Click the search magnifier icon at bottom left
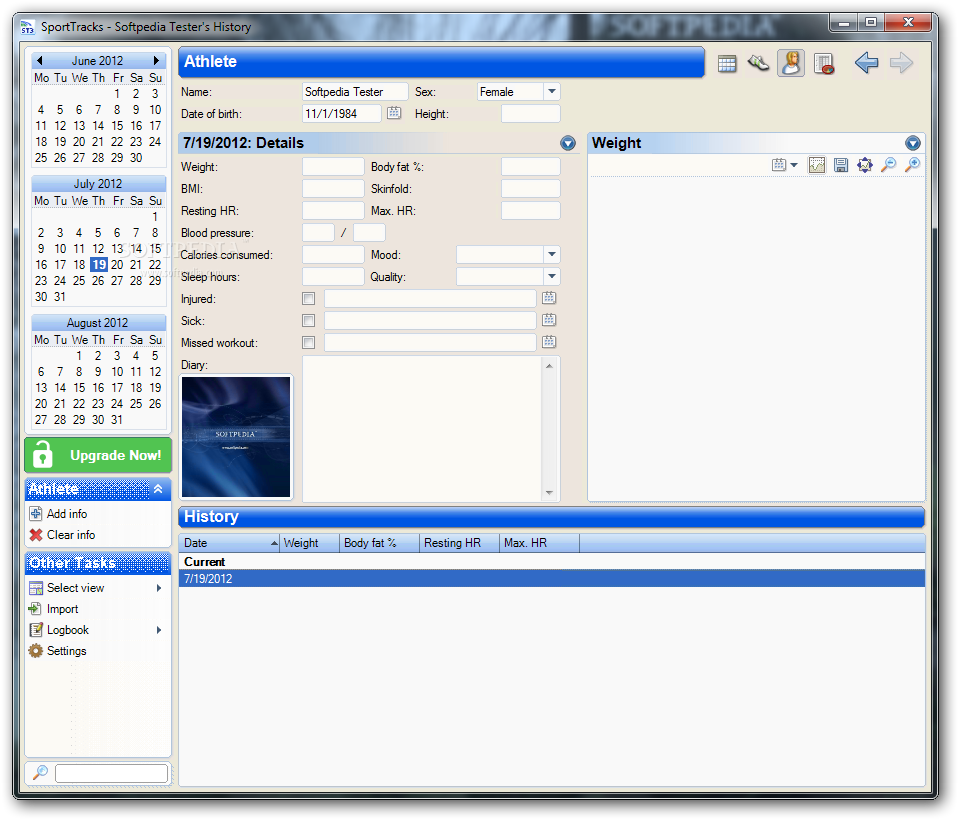The image size is (959, 820). coord(40,772)
